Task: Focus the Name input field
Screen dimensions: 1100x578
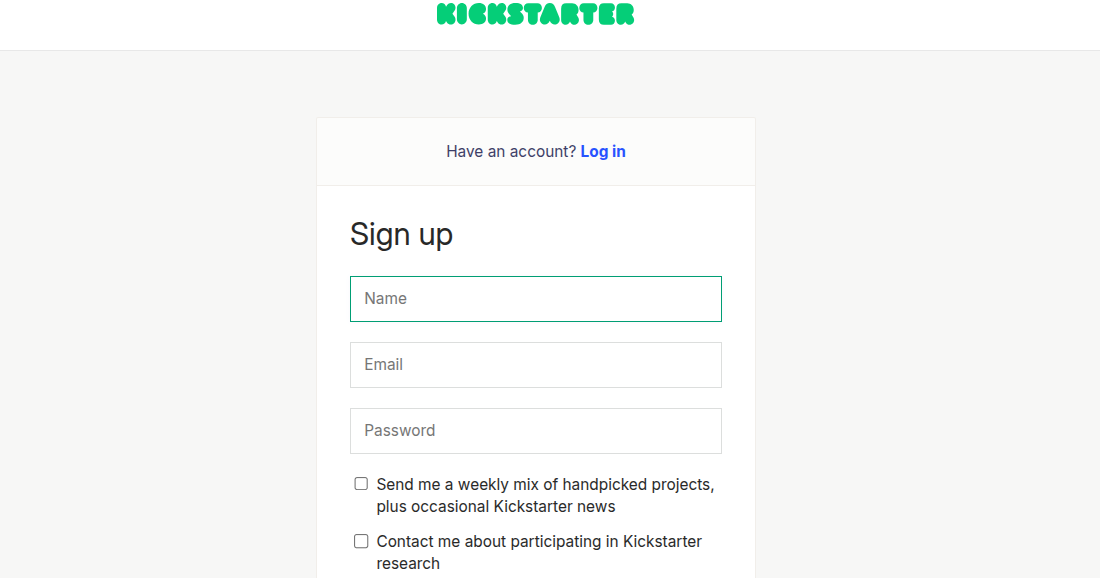Action: (536, 299)
